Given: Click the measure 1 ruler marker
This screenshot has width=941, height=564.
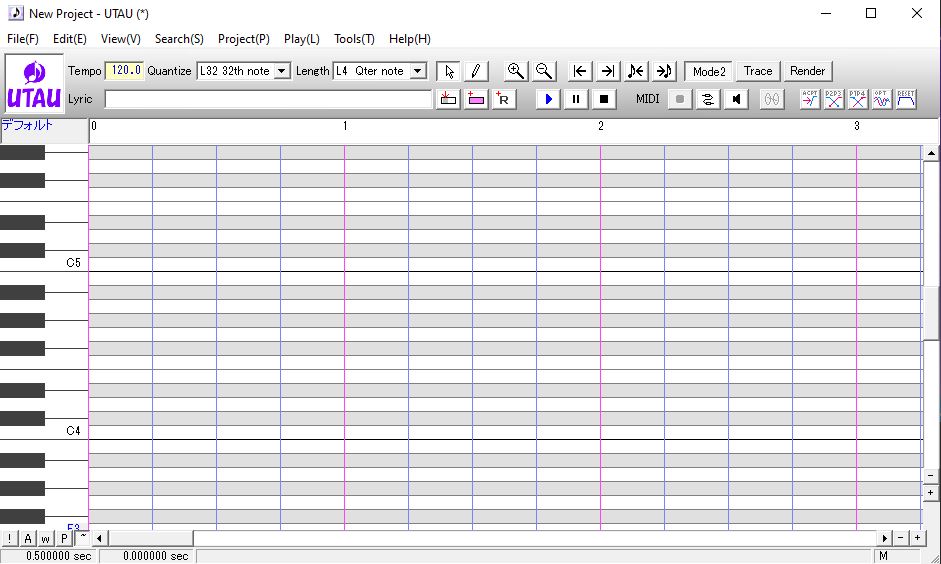Looking at the screenshot, I should click(345, 126).
